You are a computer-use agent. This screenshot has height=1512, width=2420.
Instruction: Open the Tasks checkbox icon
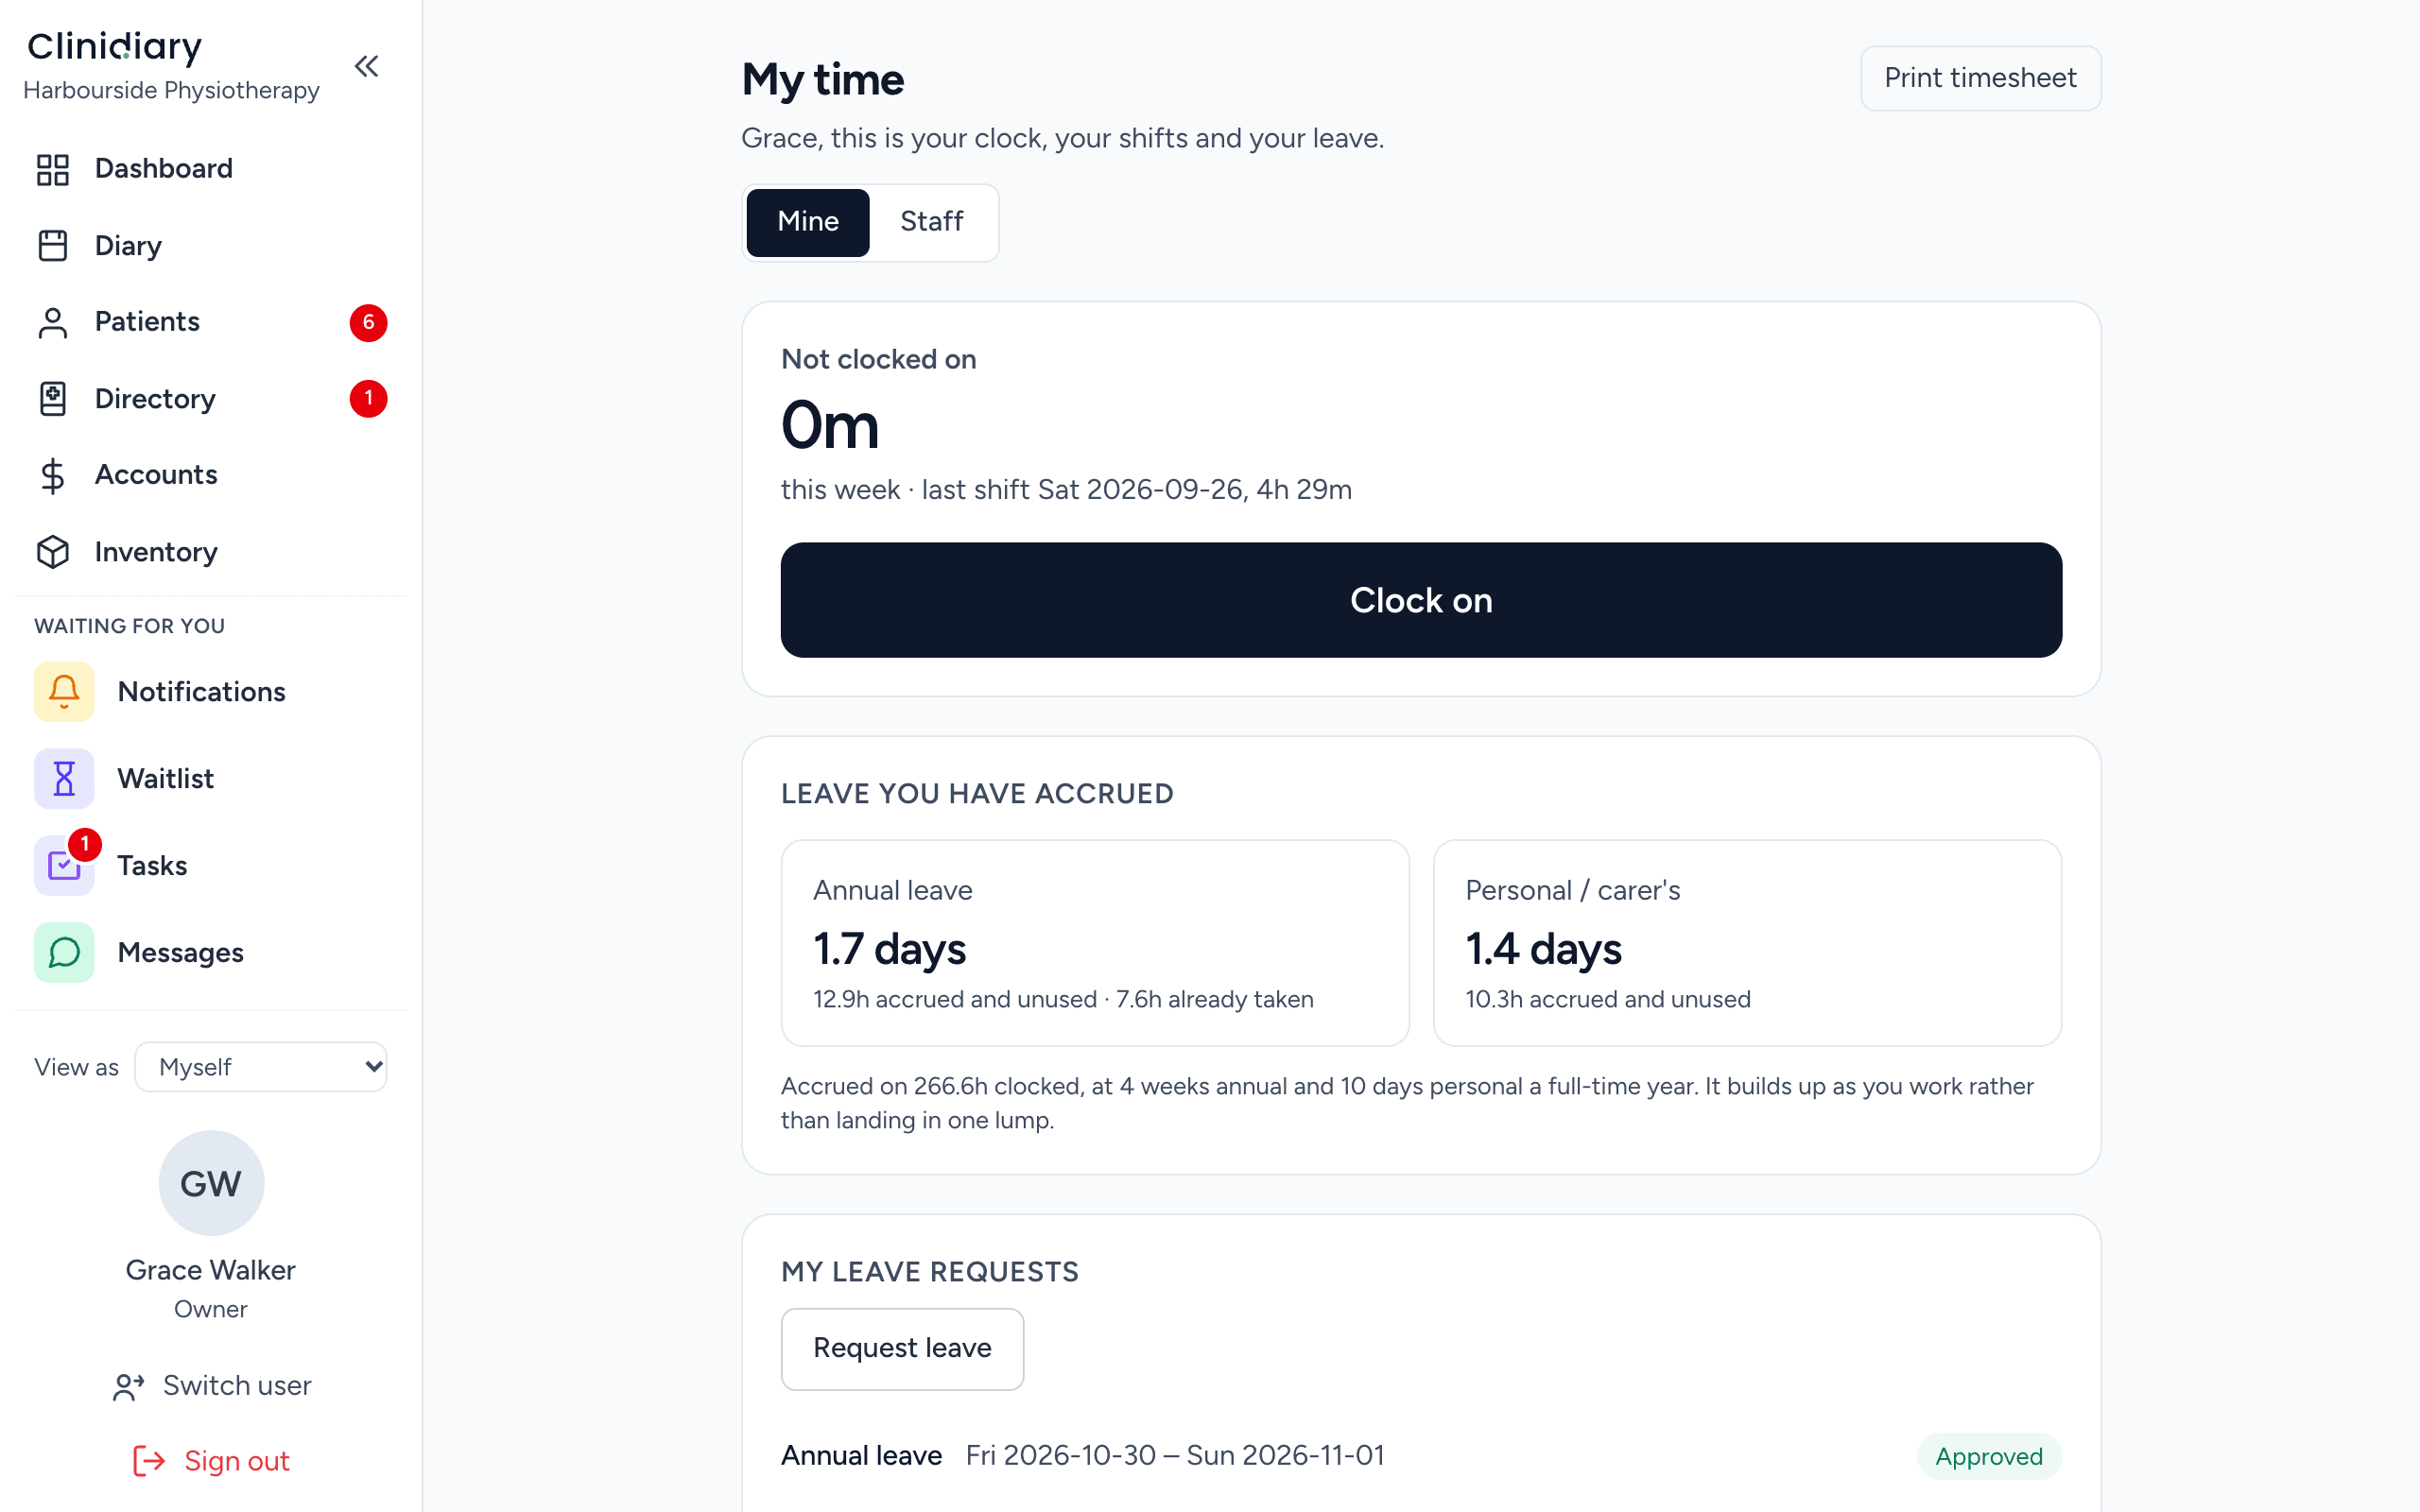[x=64, y=865]
